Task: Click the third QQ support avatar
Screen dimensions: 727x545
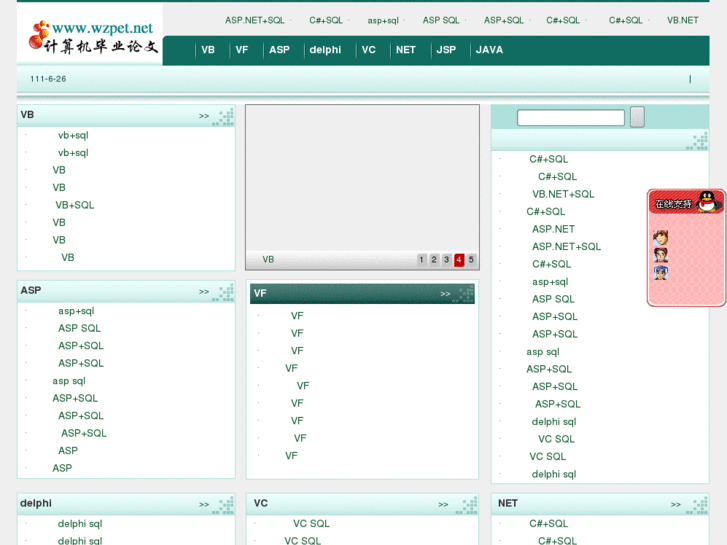Action: (x=660, y=273)
